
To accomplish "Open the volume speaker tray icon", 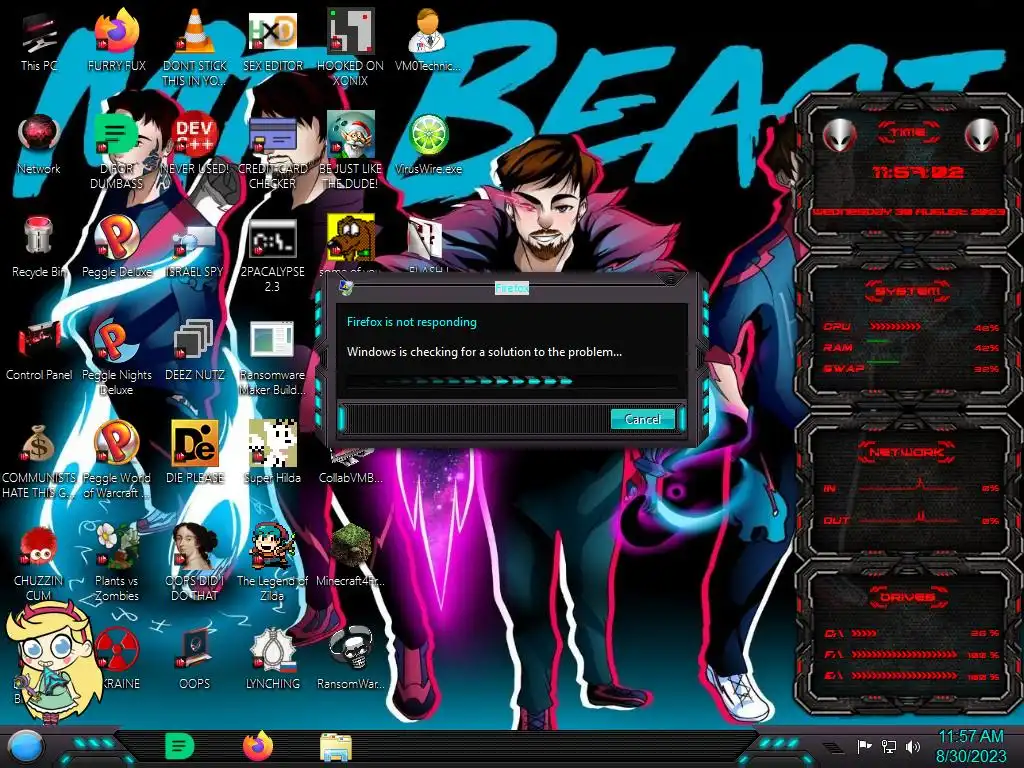I will pos(913,746).
